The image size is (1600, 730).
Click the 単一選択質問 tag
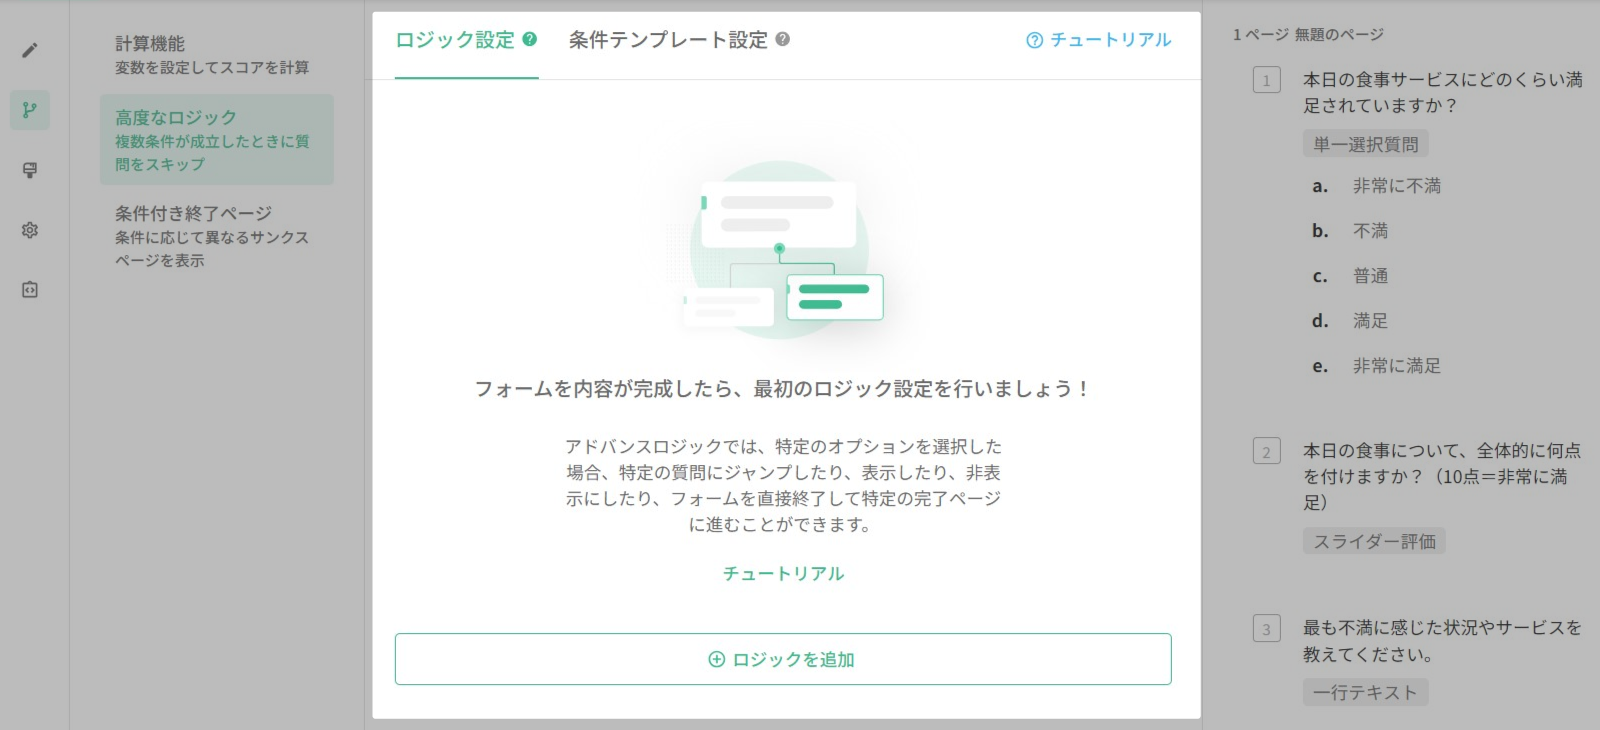[1366, 144]
